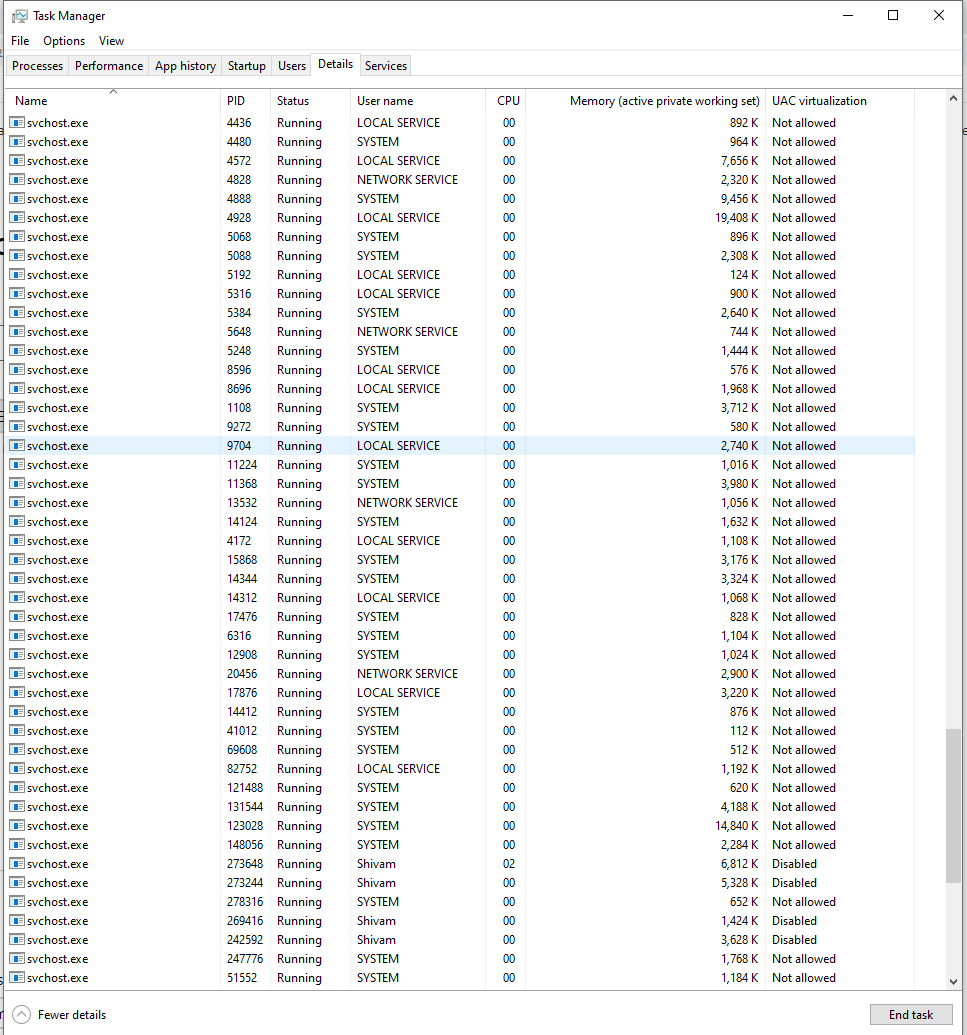Click the svchost.exe icon for PID 51552
This screenshot has width=967, height=1035.
[17, 978]
